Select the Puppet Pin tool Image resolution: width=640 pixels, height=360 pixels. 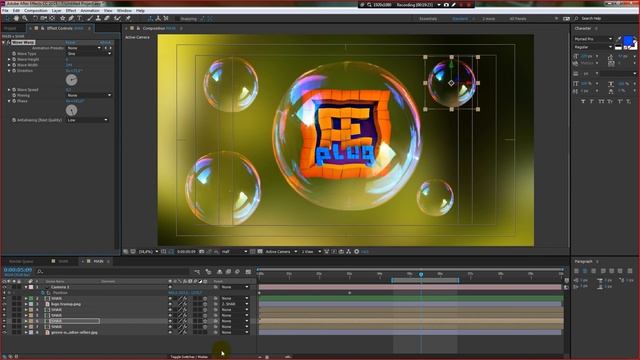coord(128,18)
